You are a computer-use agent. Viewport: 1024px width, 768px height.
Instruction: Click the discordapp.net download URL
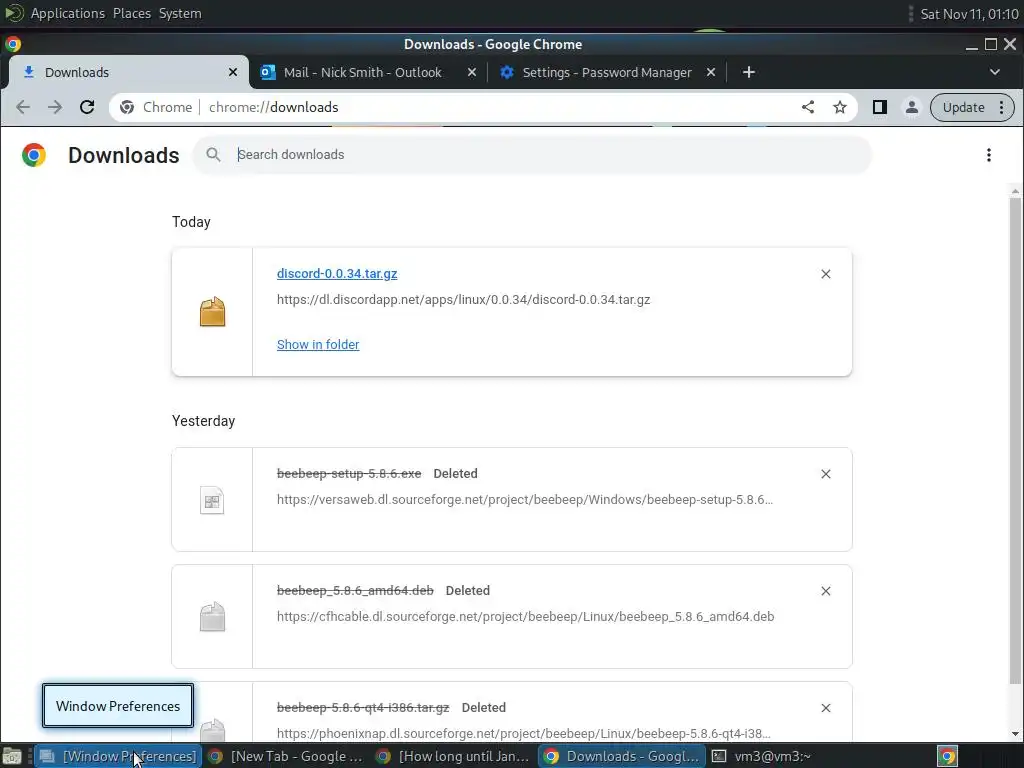point(464,300)
